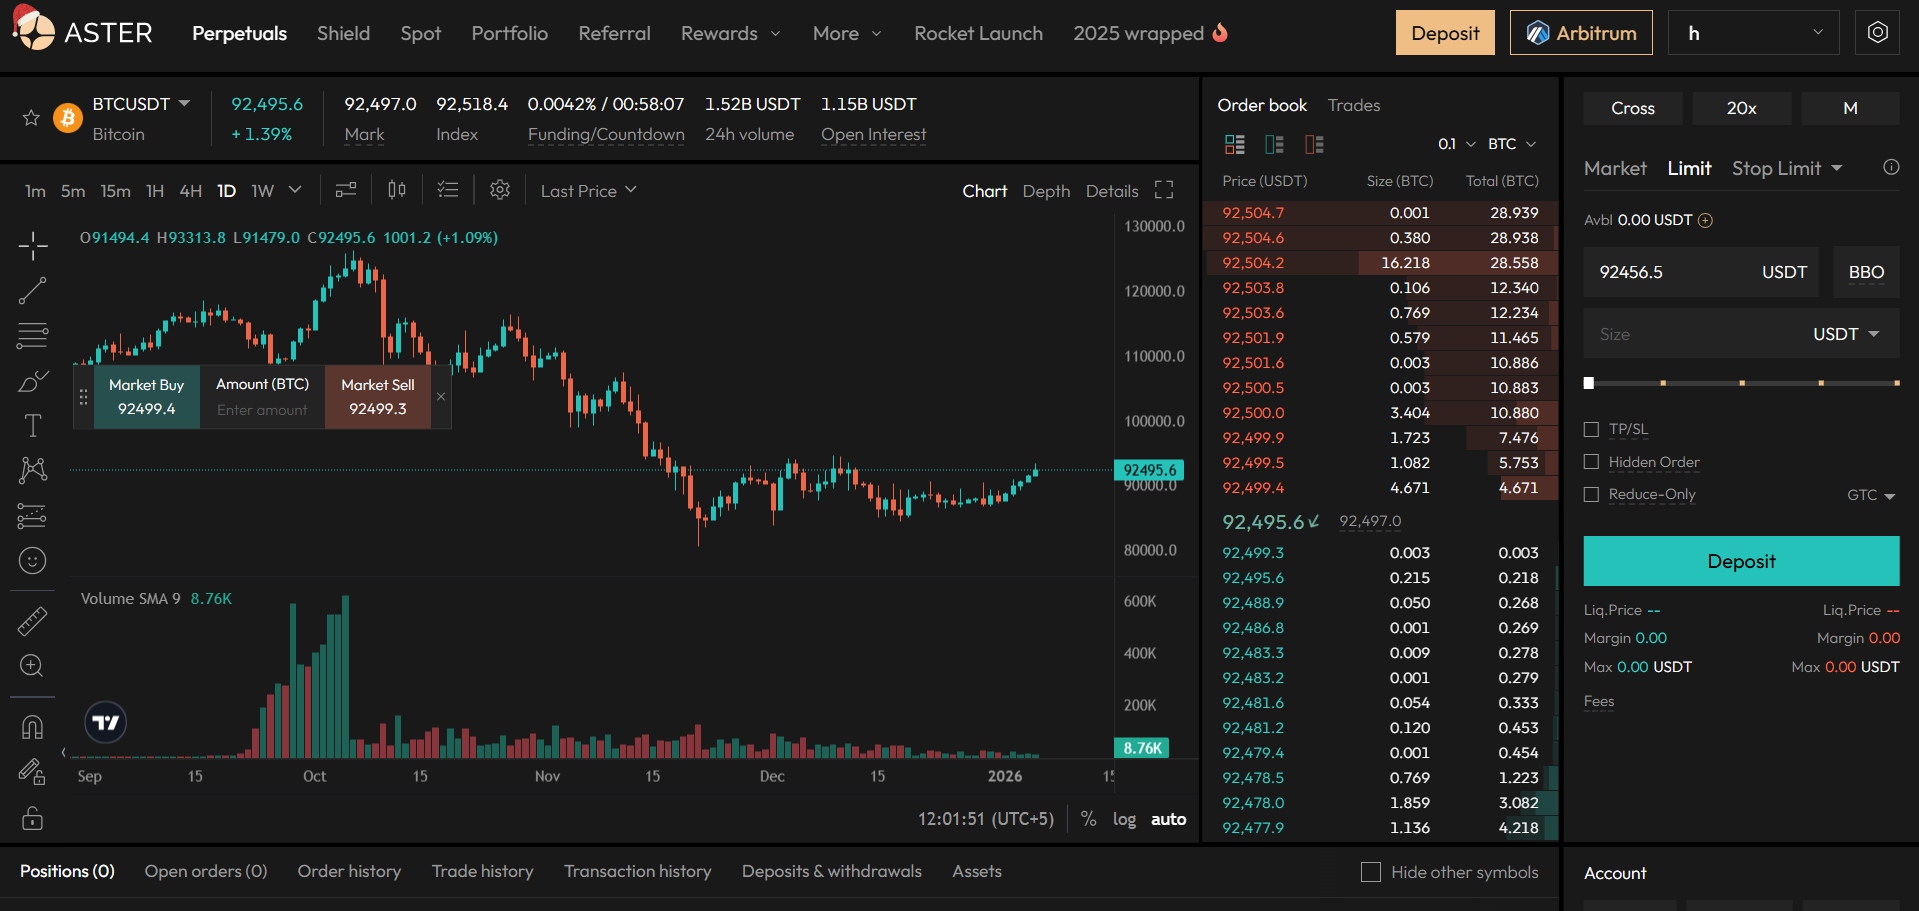Select the ruler measure tool

[x=32, y=621]
